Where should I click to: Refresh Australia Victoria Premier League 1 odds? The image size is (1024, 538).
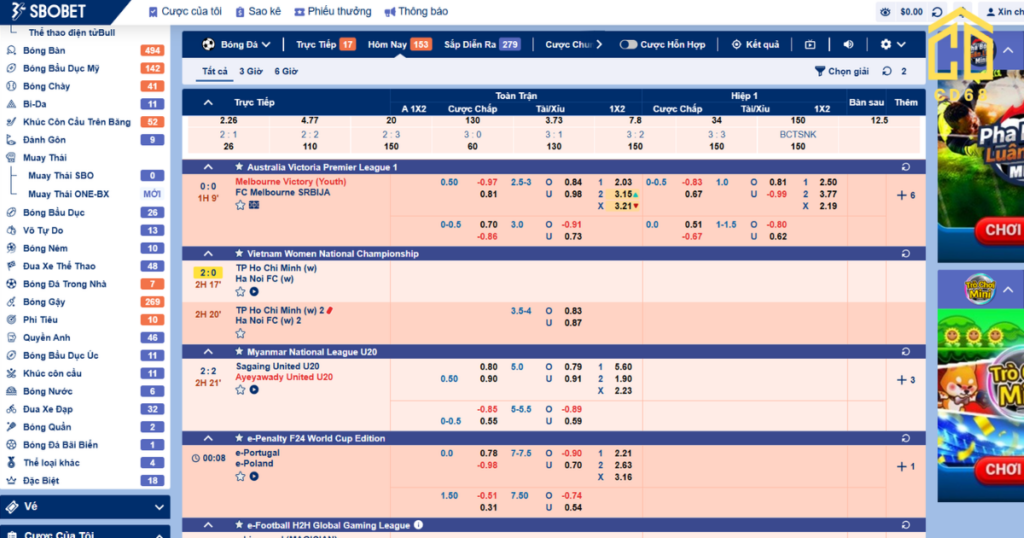906,167
